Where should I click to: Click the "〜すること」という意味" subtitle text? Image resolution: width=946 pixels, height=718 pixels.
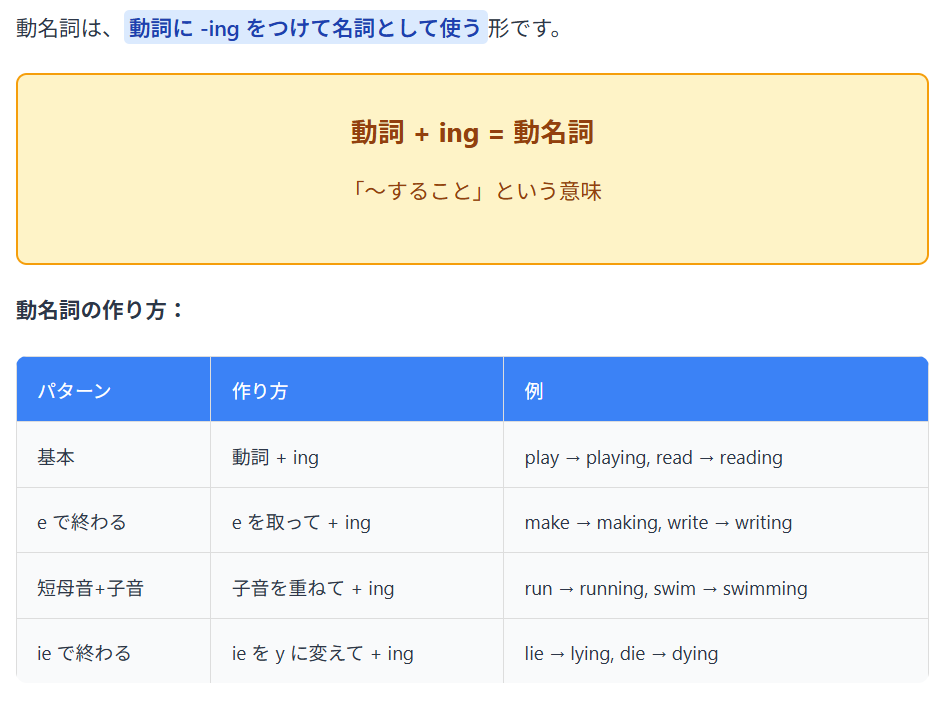click(476, 190)
